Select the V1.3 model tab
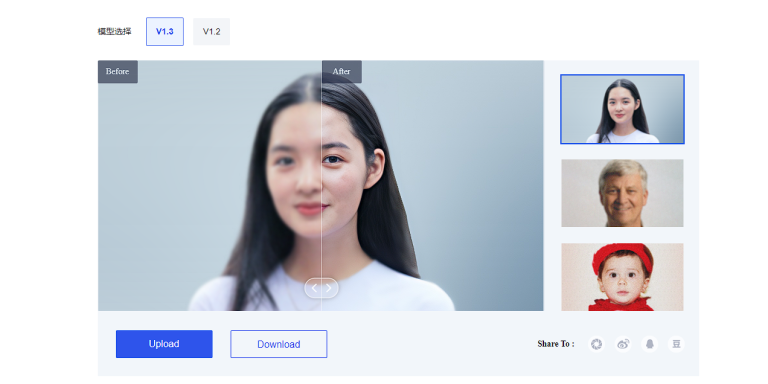Image resolution: width=768 pixels, height=384 pixels. 165,32
